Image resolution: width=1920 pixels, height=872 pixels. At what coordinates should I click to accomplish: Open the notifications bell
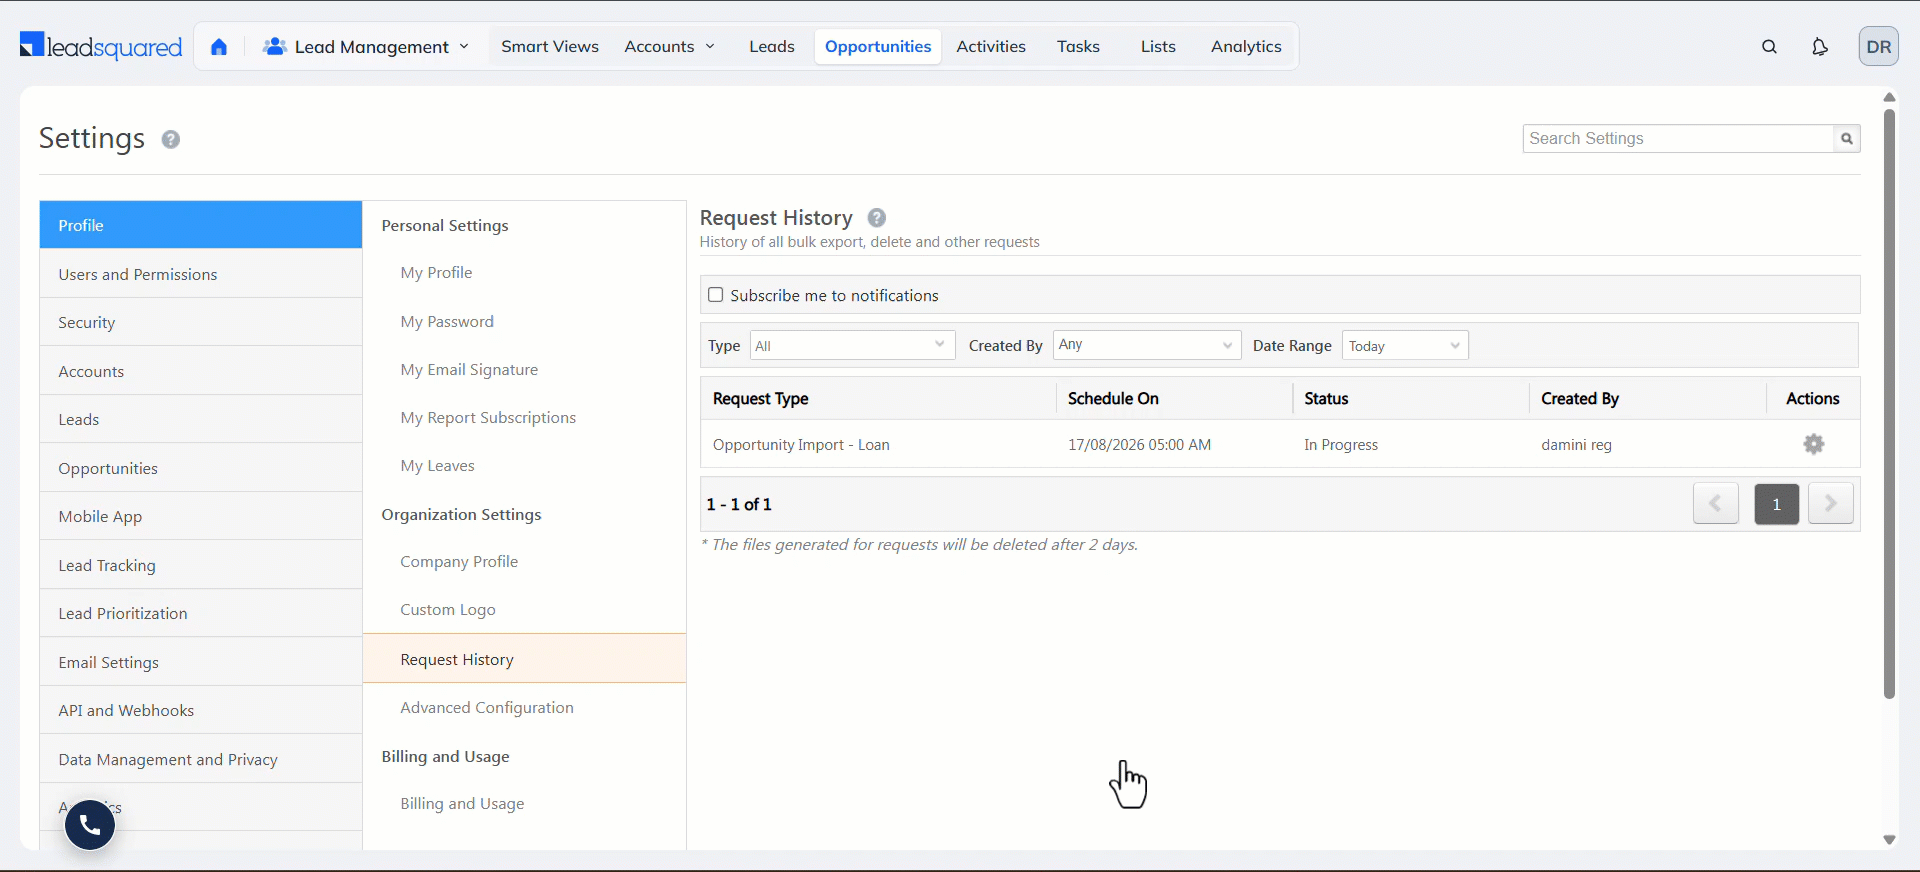click(x=1820, y=47)
